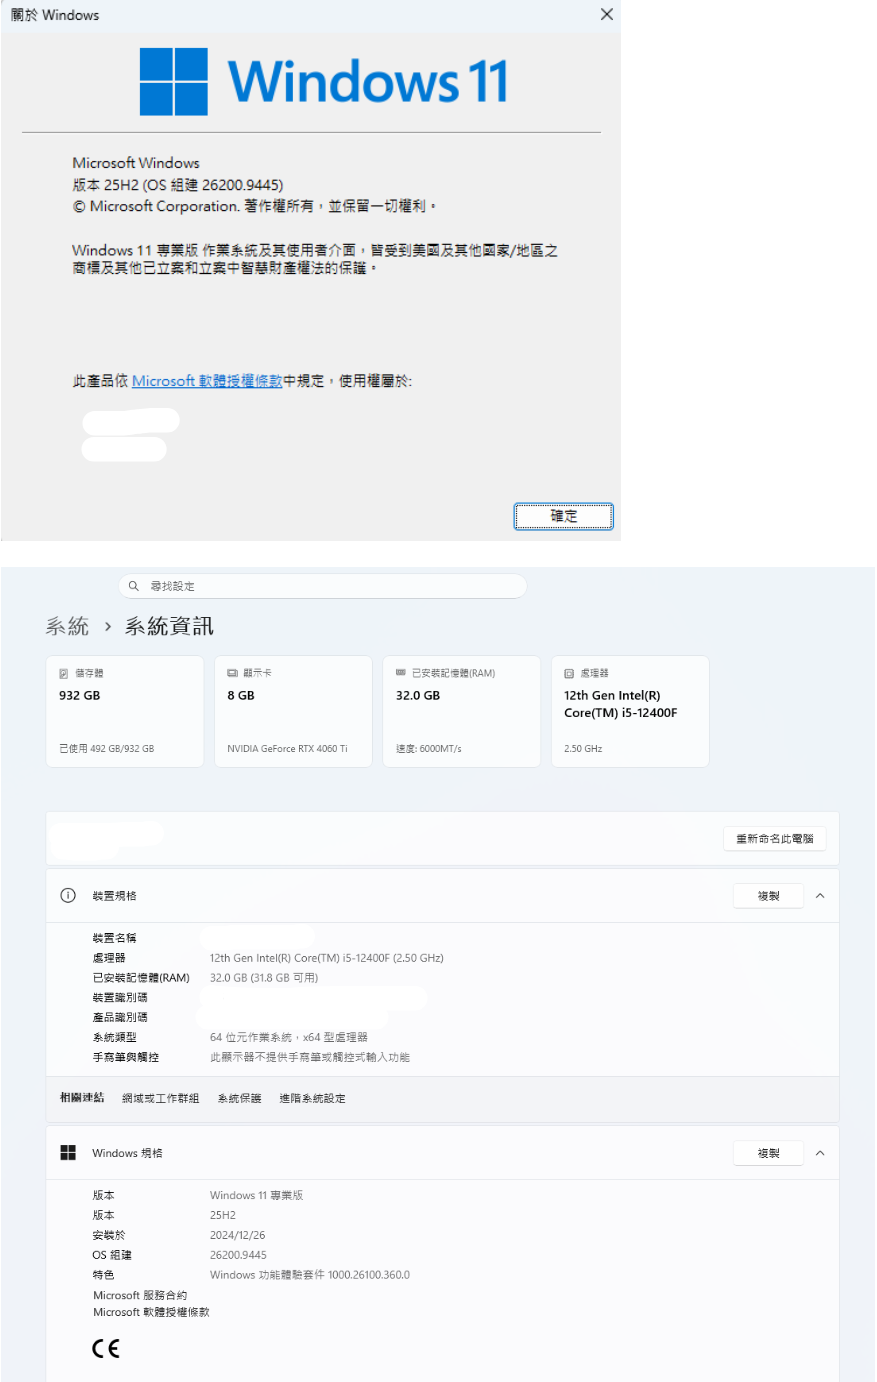The height and width of the screenshot is (1382, 877).
Task: Click the 確定 button in About Windows dialog
Action: [563, 516]
